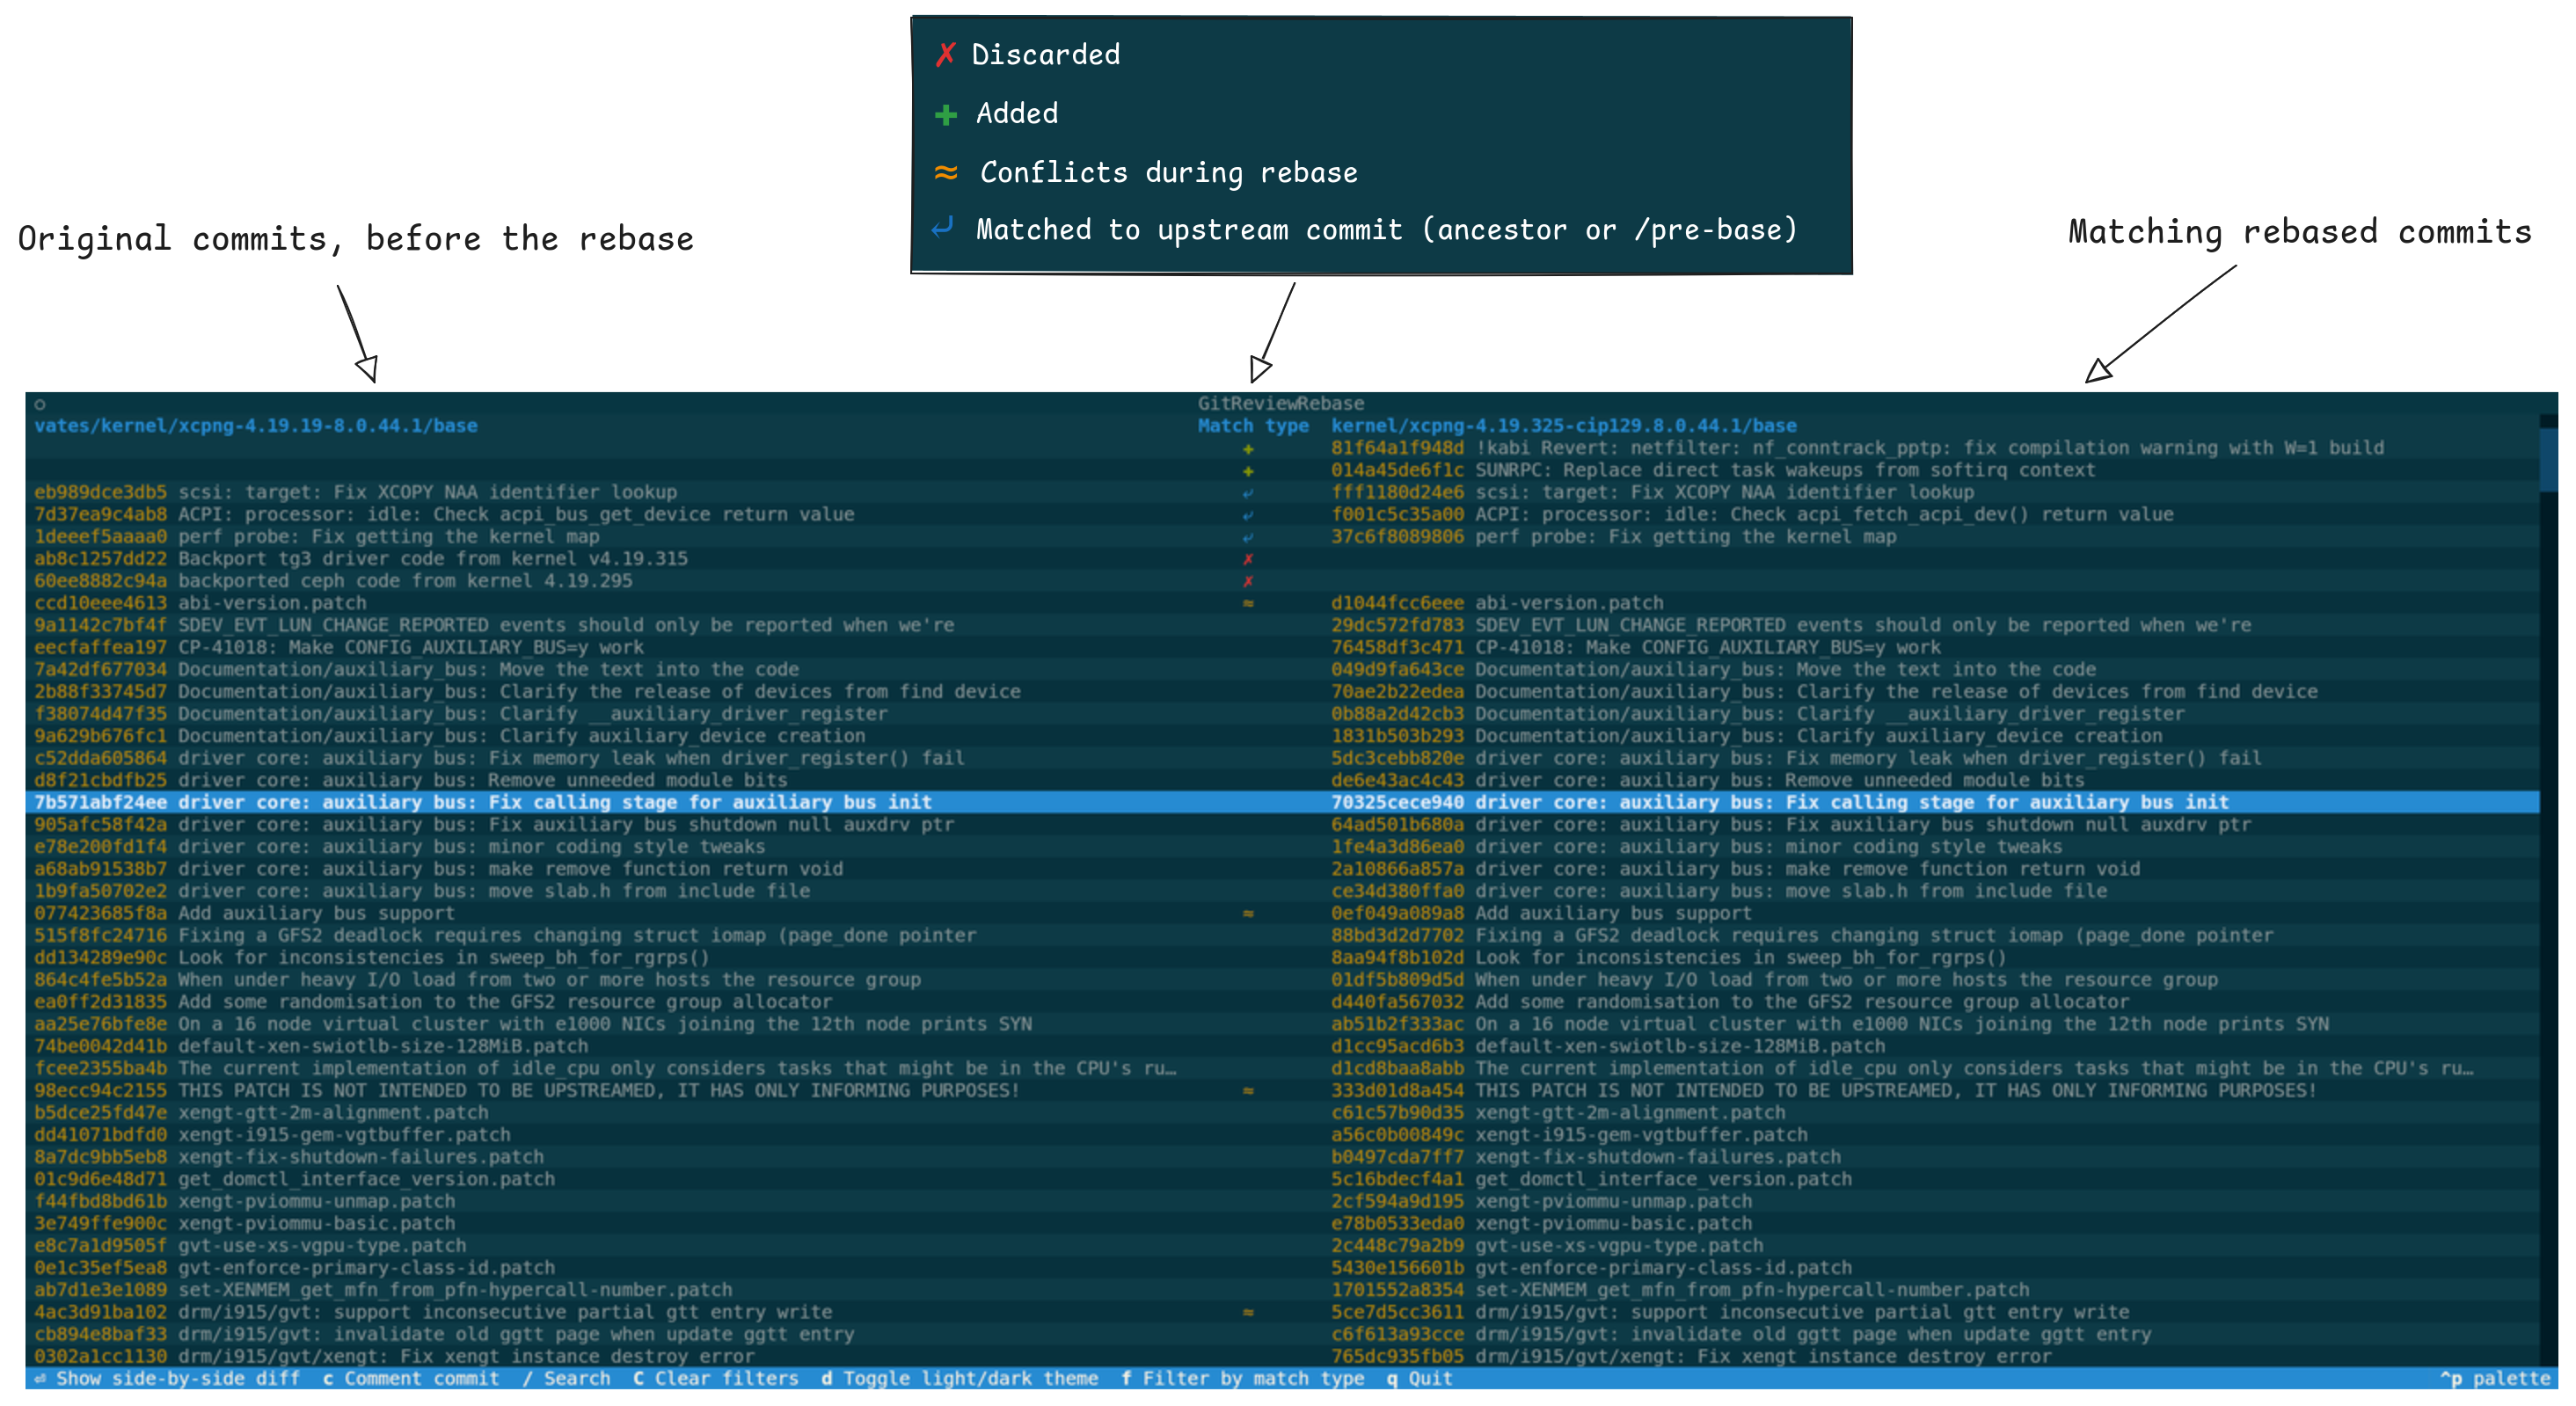Click Search in the footer bar

pyautogui.click(x=566, y=1378)
